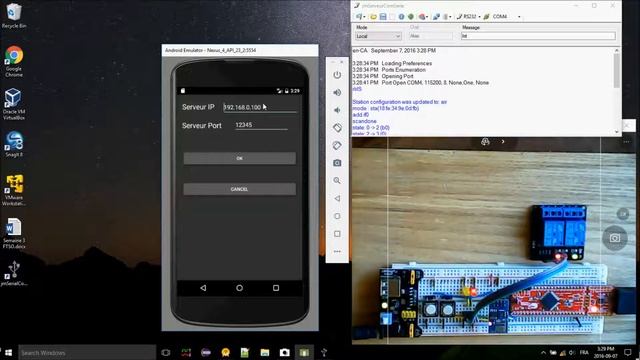
Task: Open Oracle VM VirtualBox desktop icon
Action: tap(14, 104)
